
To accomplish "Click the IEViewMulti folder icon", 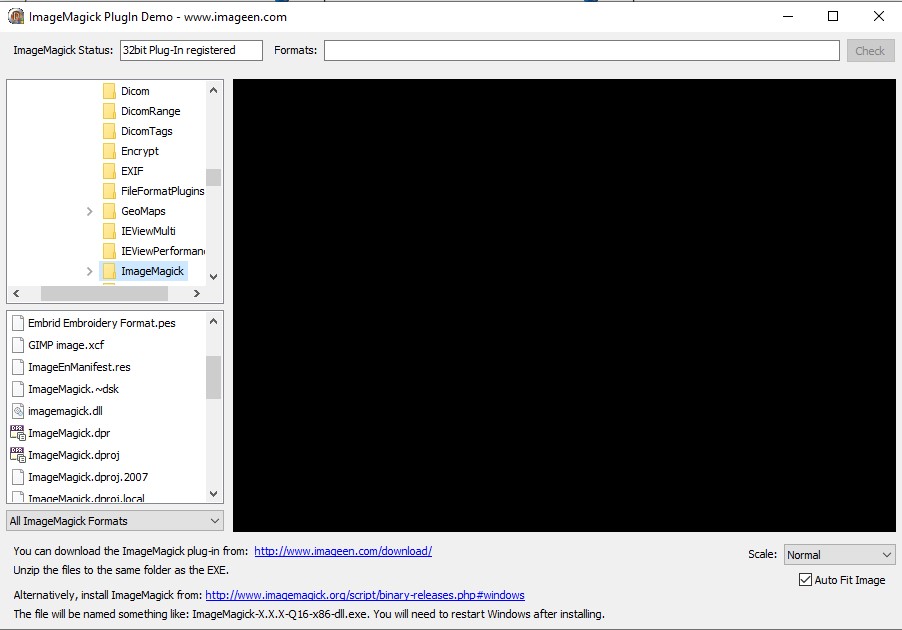I will pyautogui.click(x=109, y=231).
